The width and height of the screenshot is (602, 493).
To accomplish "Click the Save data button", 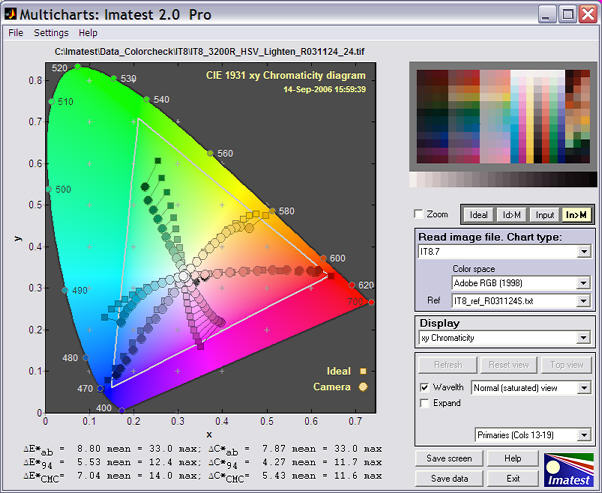I will (x=449, y=478).
